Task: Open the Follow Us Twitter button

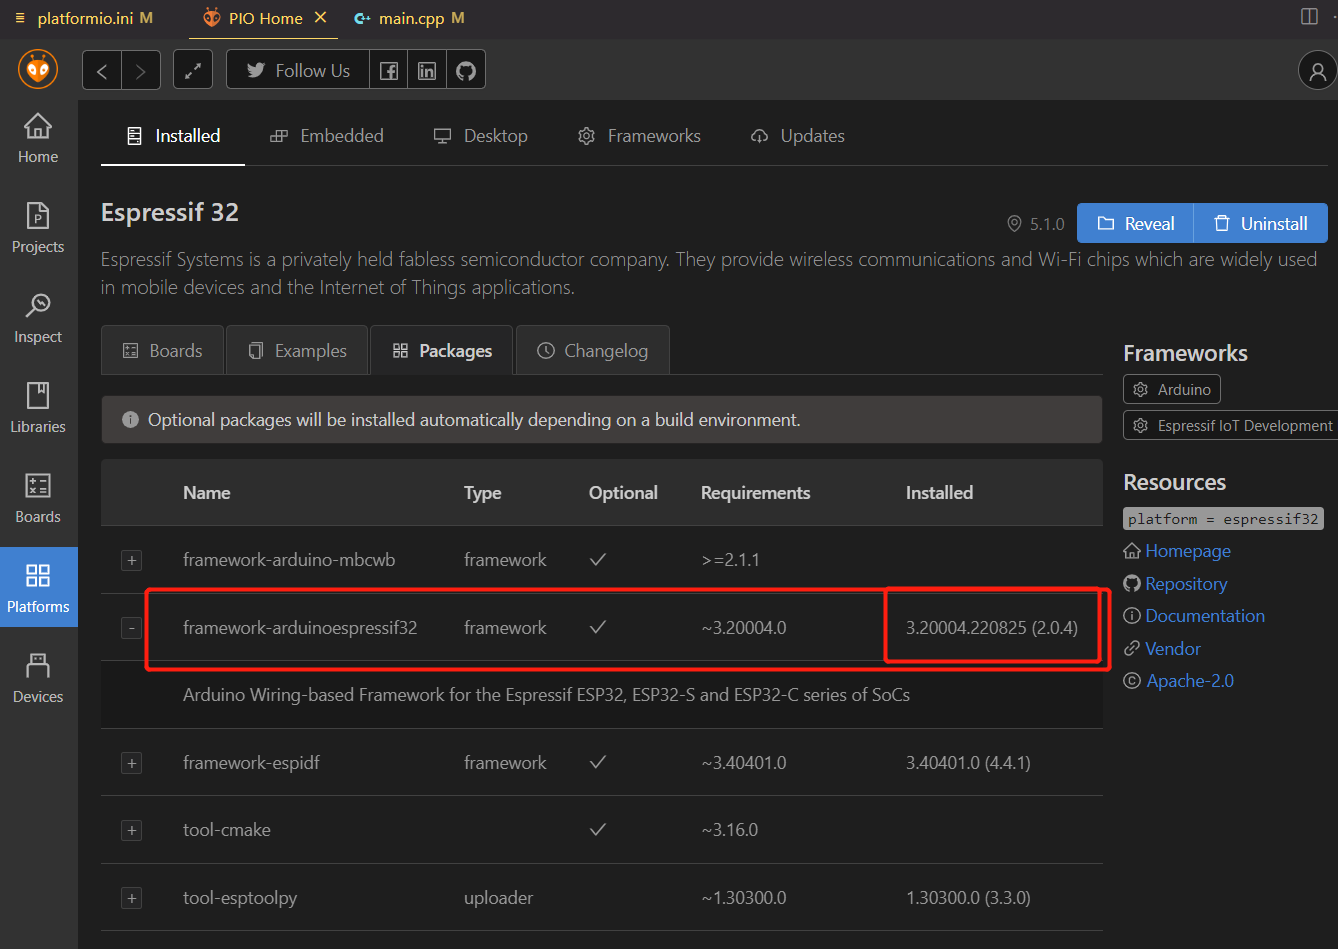Action: click(x=298, y=71)
